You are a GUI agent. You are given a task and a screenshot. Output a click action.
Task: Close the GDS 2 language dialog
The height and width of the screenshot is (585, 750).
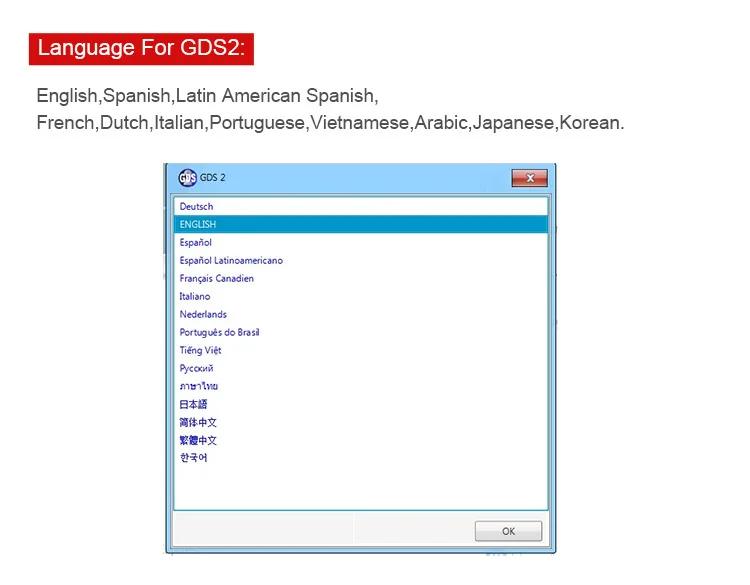click(529, 178)
